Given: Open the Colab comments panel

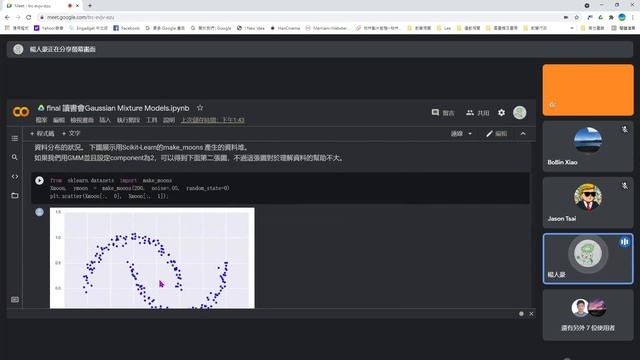Looking at the screenshot, I should pos(443,113).
